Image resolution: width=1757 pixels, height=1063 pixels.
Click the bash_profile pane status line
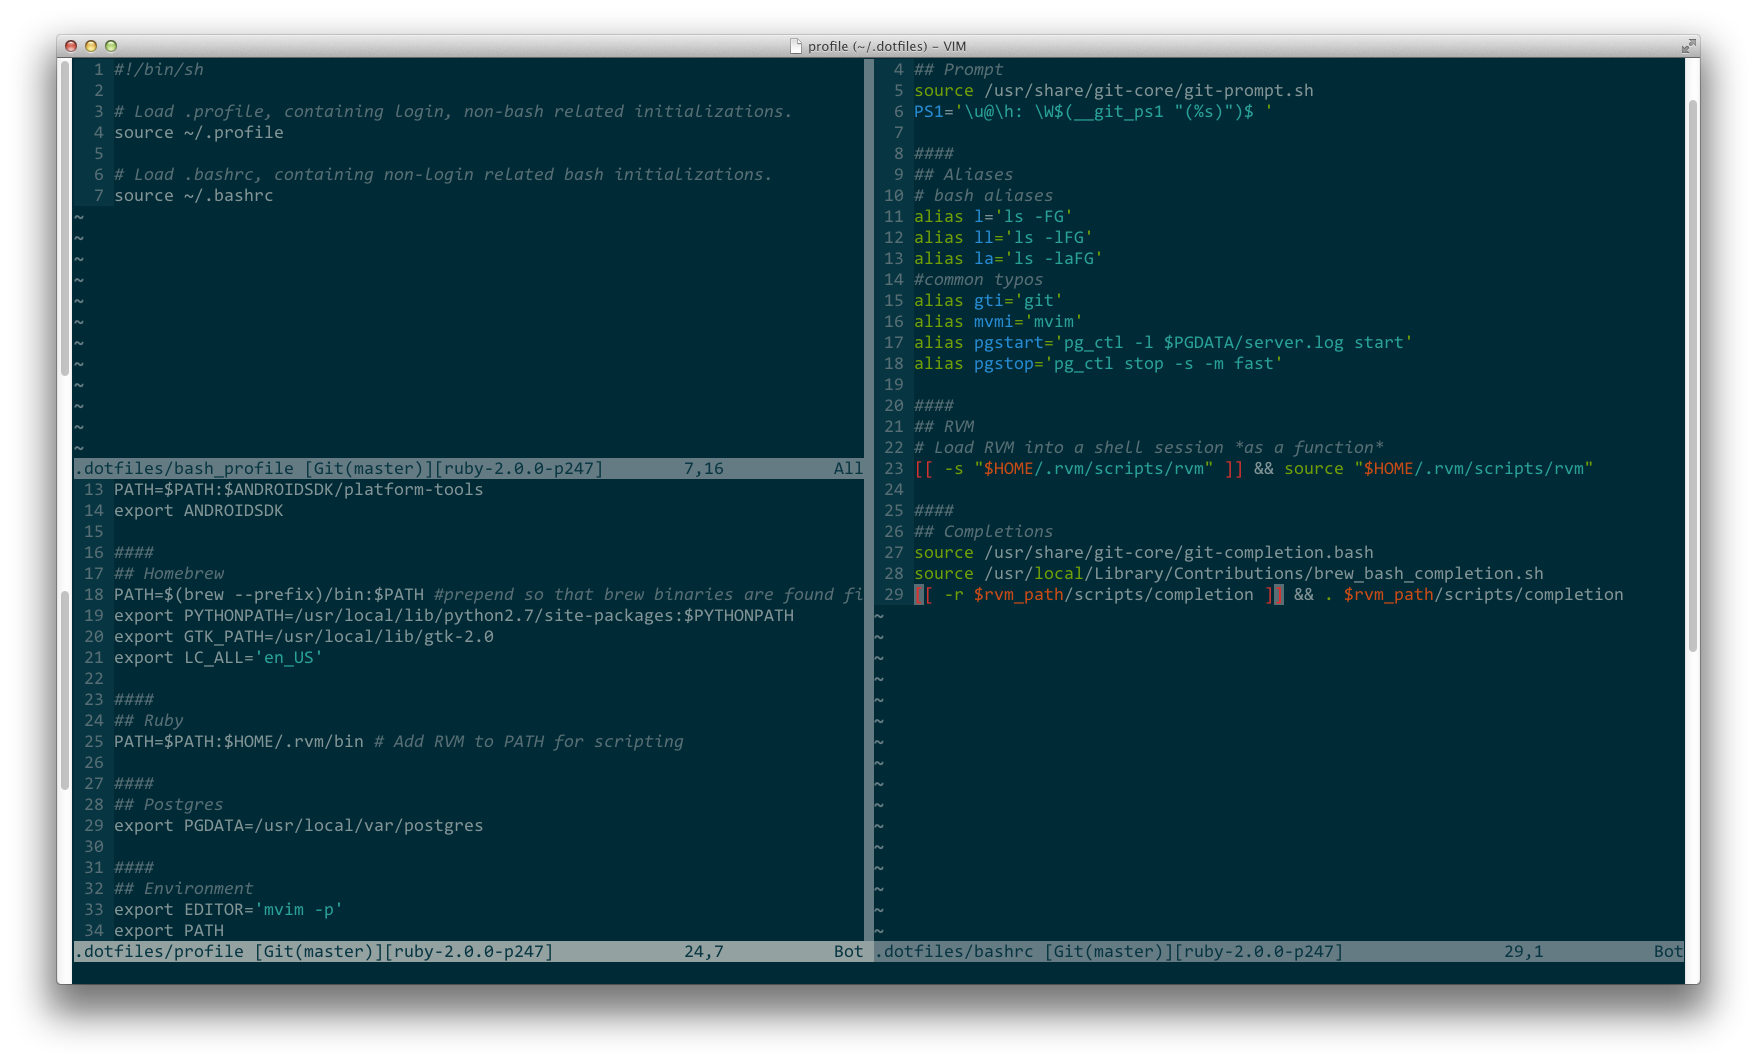point(469,468)
